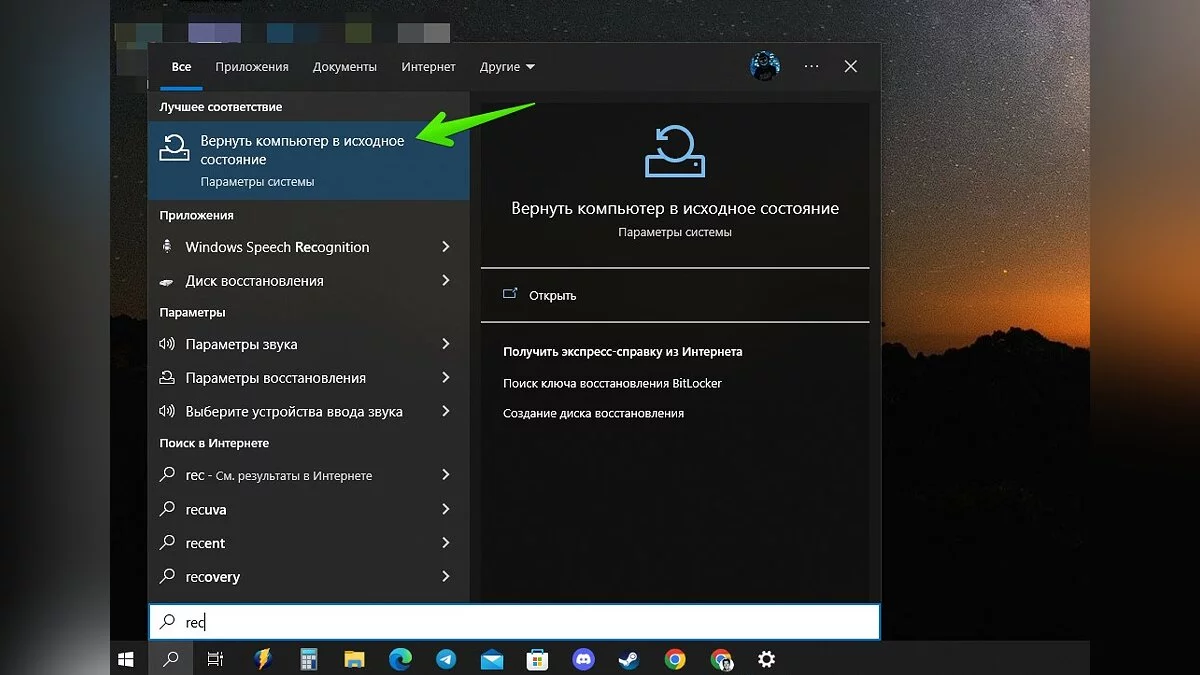Open Calculator from the taskbar
Viewport: 1200px width, 675px height.
pyautogui.click(x=309, y=659)
